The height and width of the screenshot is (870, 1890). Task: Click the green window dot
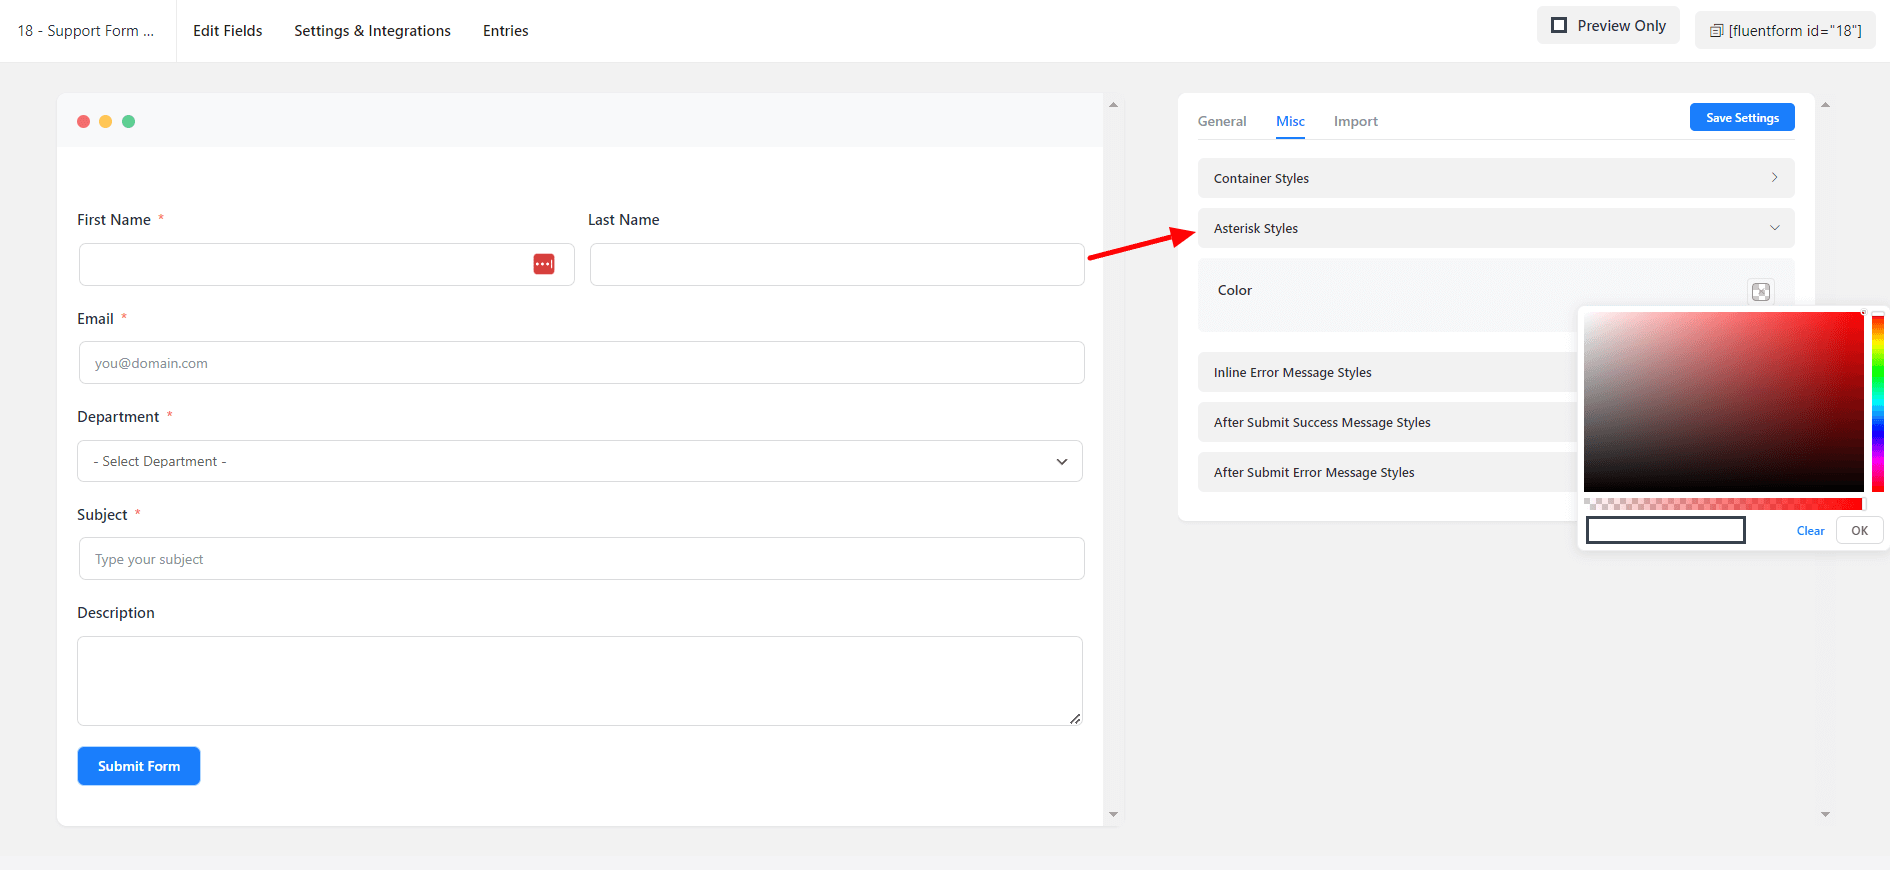128,122
